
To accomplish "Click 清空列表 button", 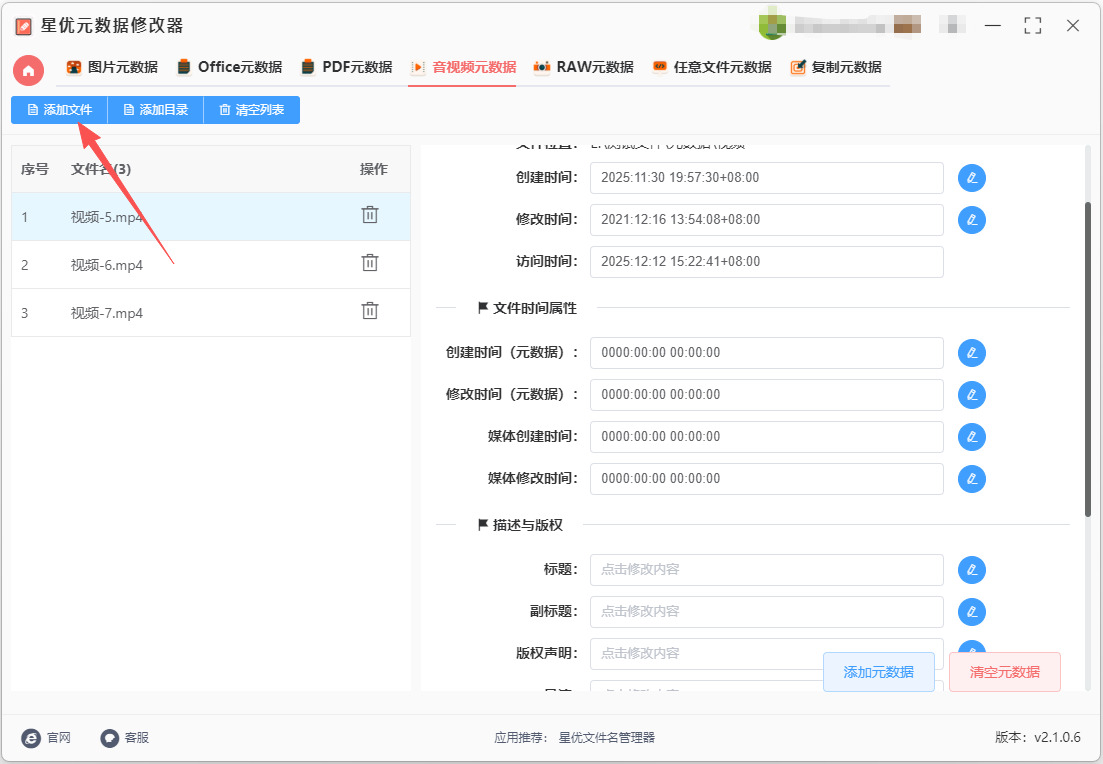I will point(252,110).
